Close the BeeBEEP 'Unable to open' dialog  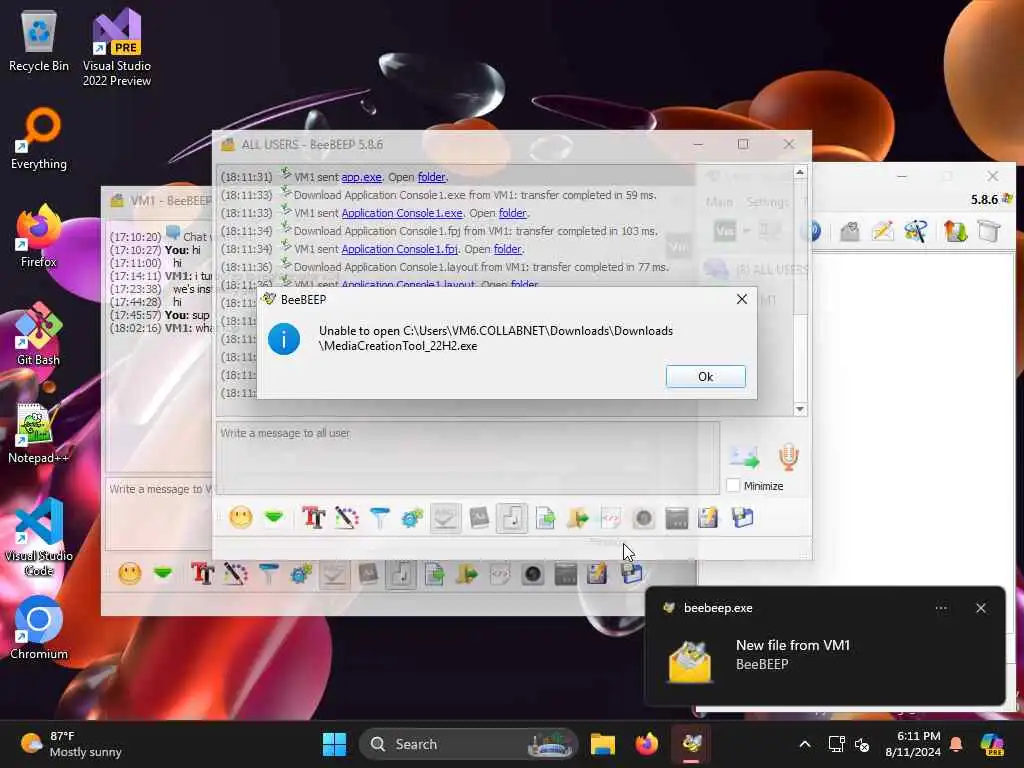point(742,299)
